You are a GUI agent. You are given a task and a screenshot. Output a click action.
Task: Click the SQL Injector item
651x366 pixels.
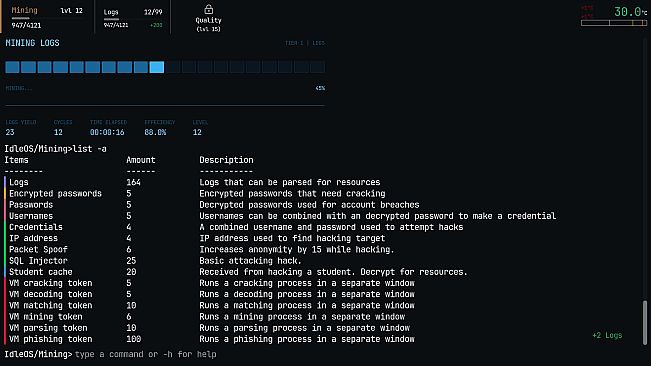point(38,261)
